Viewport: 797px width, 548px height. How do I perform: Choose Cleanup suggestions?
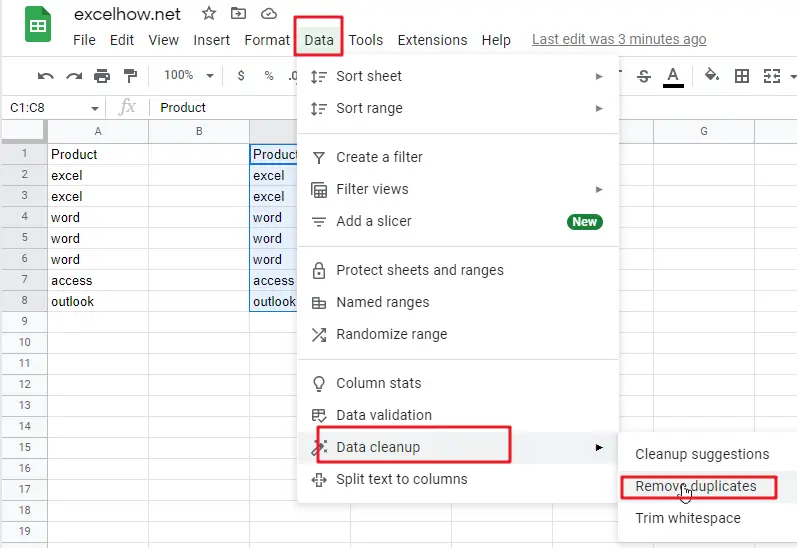708,454
